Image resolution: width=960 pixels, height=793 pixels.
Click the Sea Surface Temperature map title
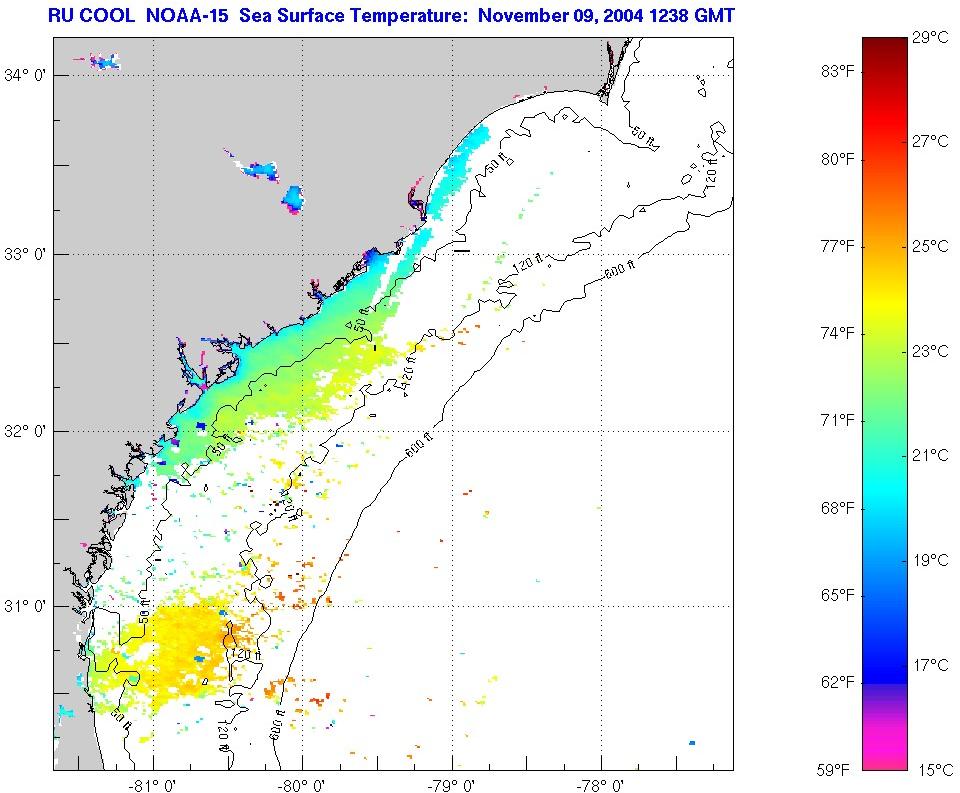click(391, 15)
